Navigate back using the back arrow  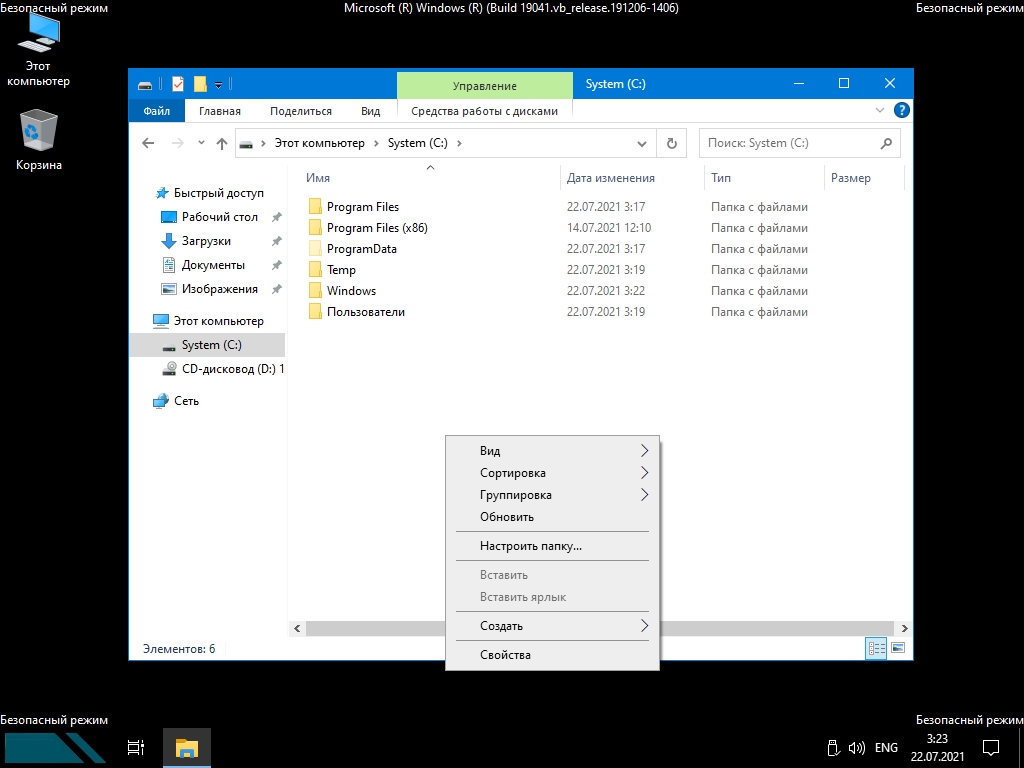click(x=149, y=143)
